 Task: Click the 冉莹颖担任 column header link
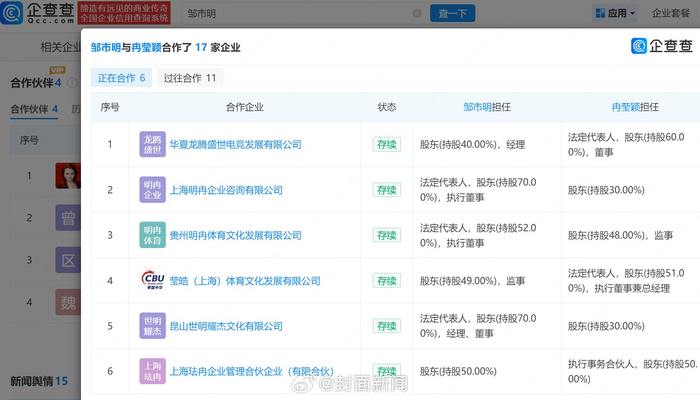click(635, 107)
